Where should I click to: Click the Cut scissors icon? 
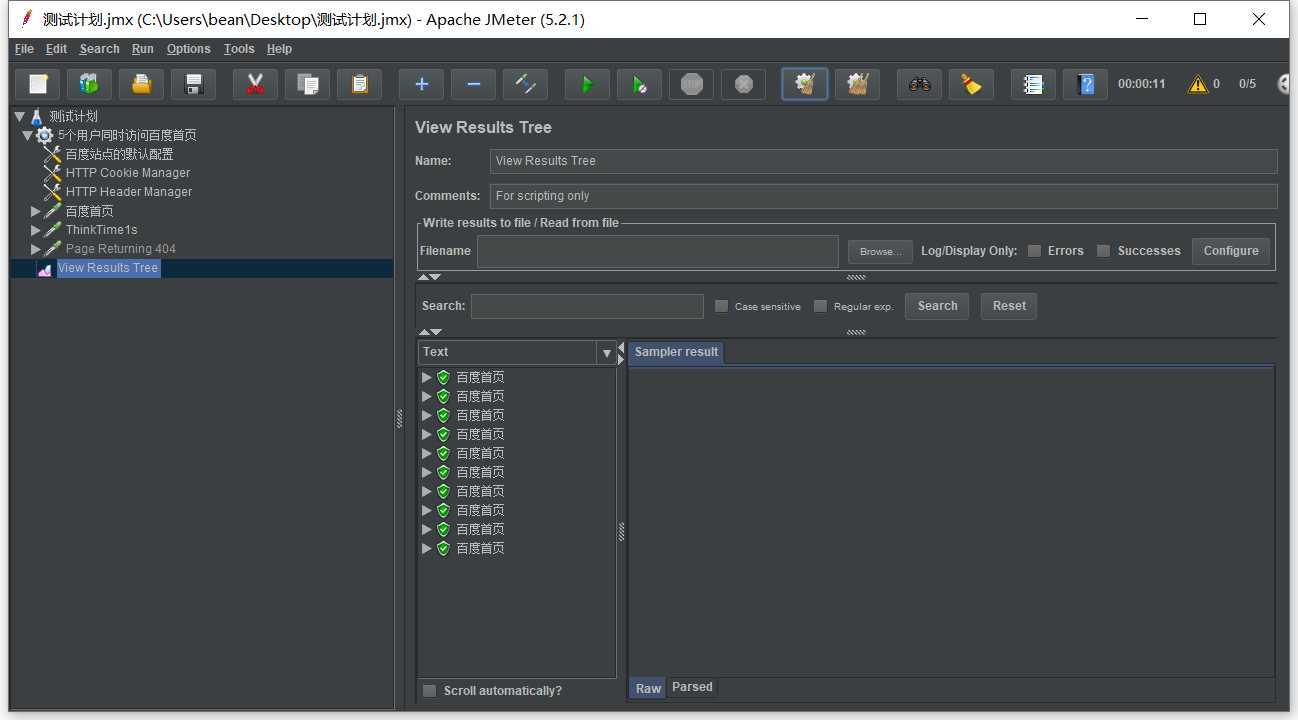coord(255,84)
